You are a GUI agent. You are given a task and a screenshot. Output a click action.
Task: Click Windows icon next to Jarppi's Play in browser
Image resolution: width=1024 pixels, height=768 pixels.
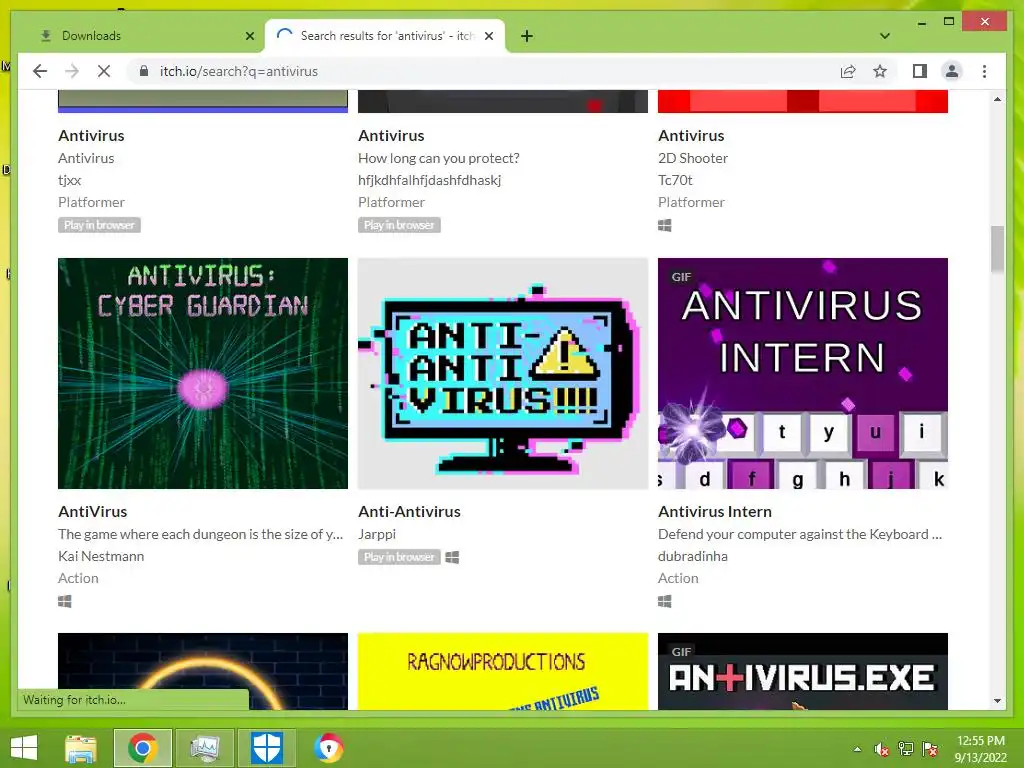pos(452,557)
